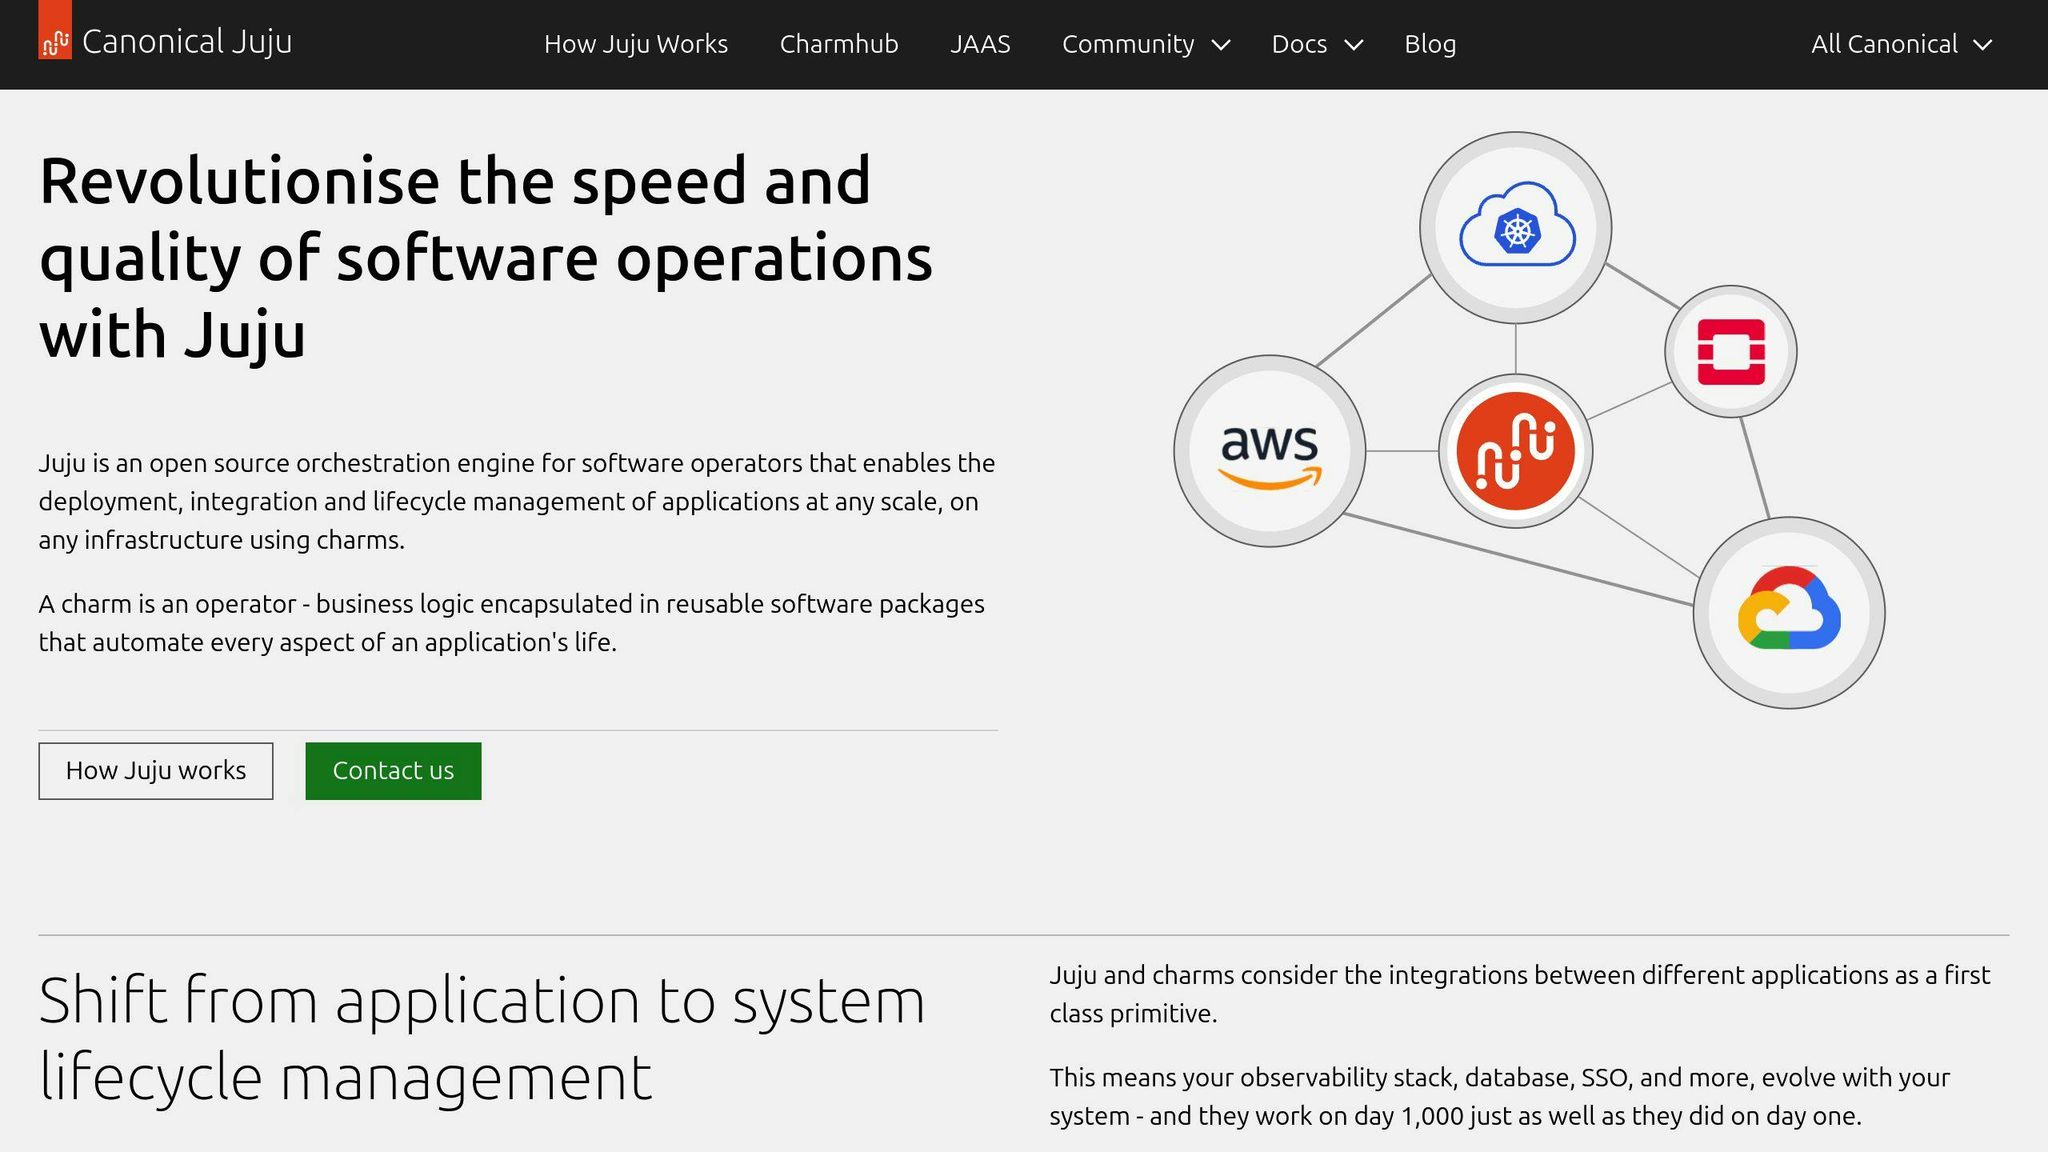Screen dimensions: 2048x1152
Task: Expand the Docs dropdown chevron
Action: pos(1354,45)
